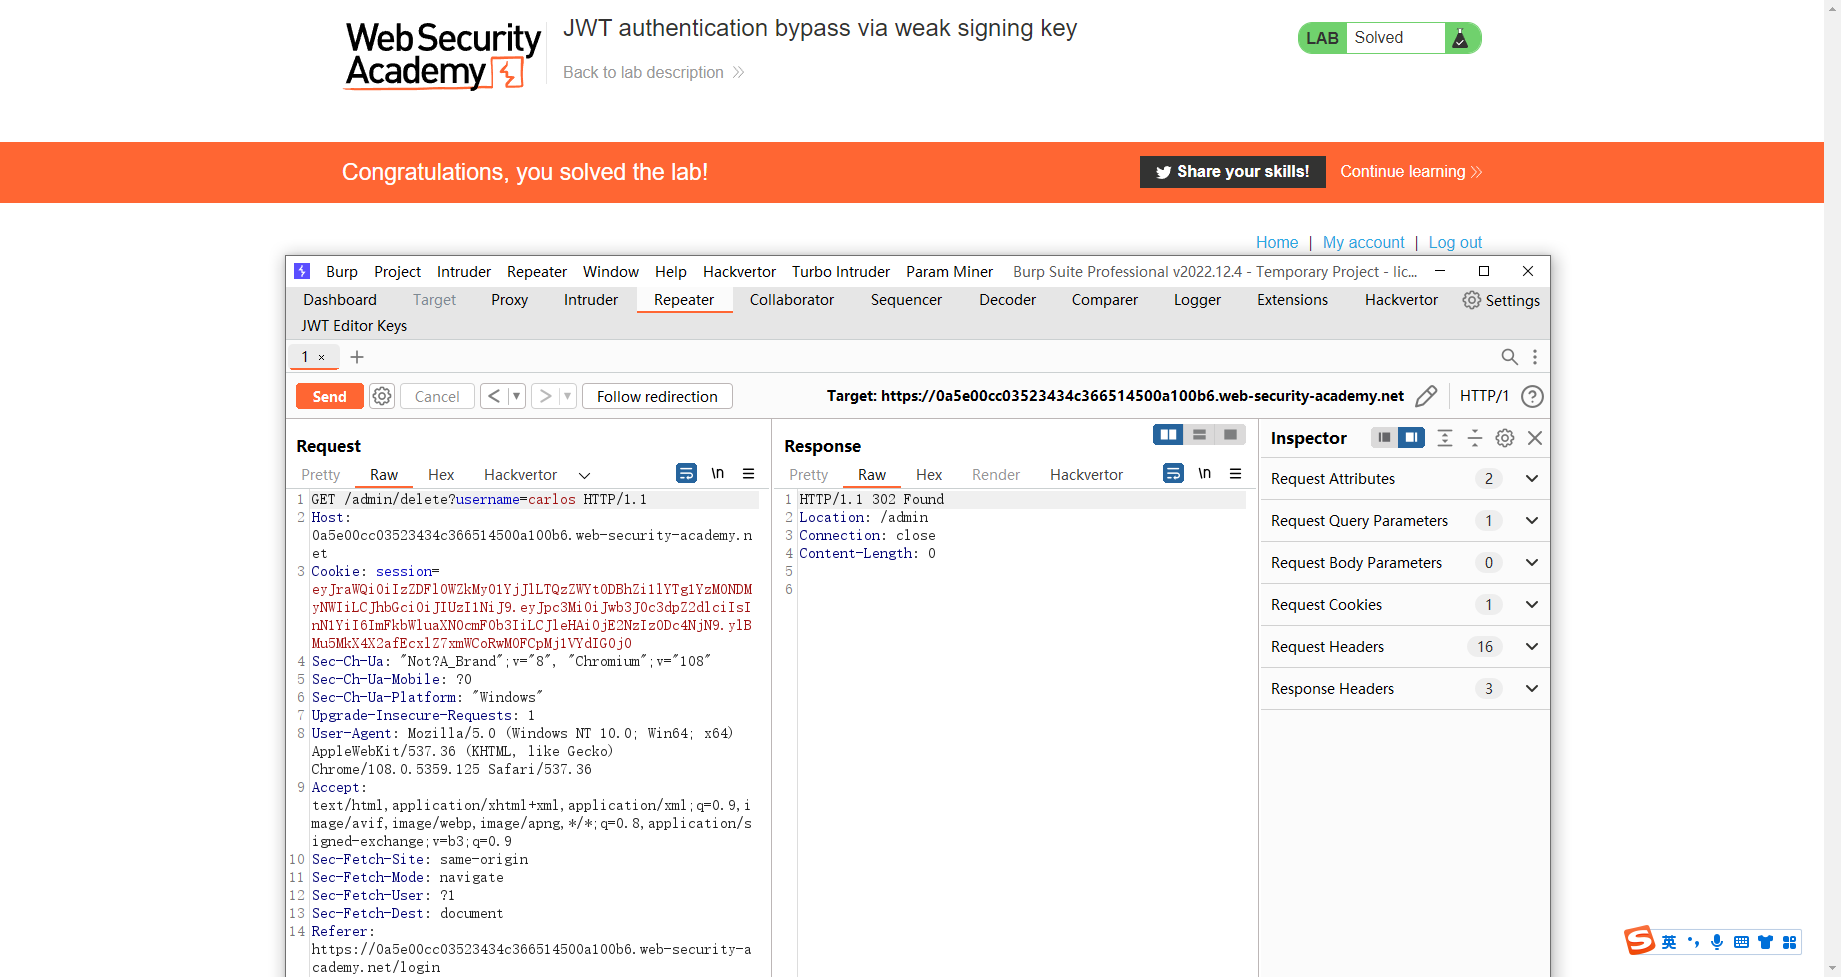Open the help question mark icon
This screenshot has width=1841, height=977.
coord(1532,396)
